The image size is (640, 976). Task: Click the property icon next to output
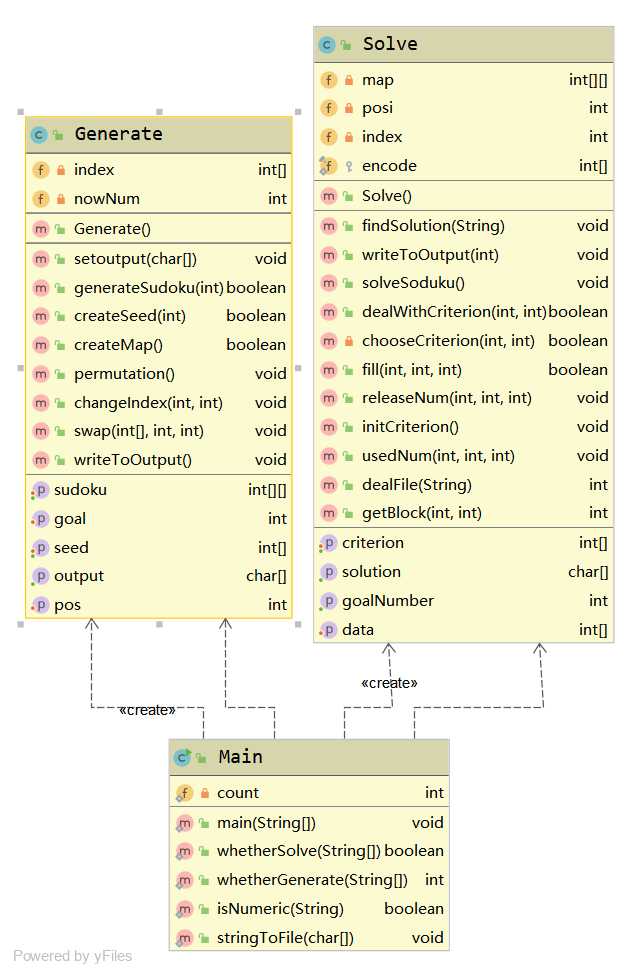(40, 576)
